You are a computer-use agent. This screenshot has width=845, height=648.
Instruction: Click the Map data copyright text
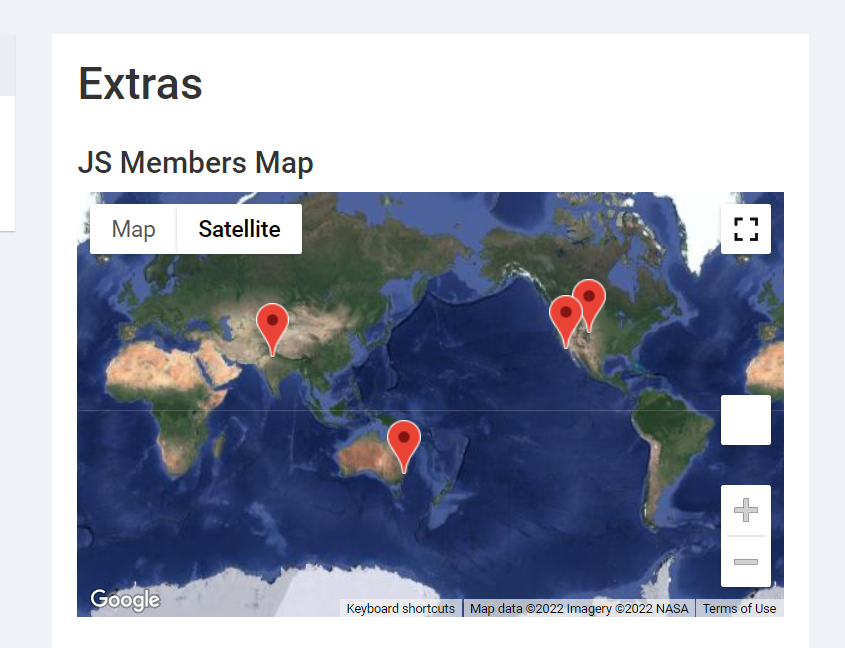click(579, 608)
